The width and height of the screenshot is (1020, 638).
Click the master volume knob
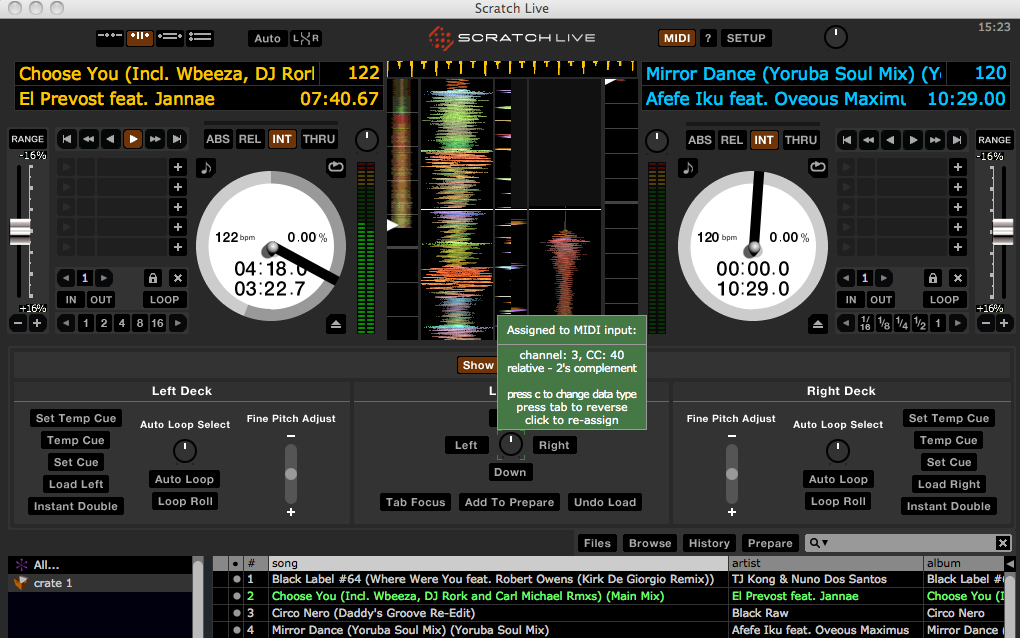pos(836,37)
